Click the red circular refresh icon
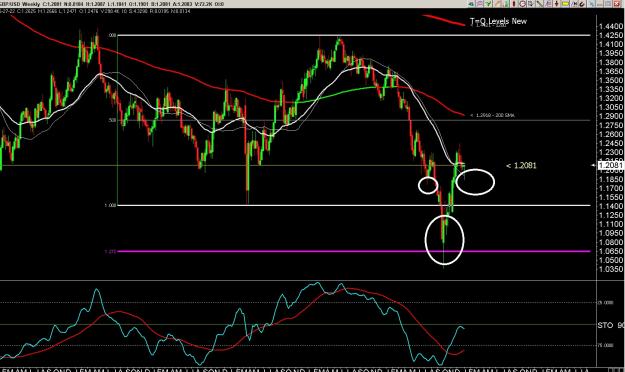Screen dimensions: 625x372 (x=522, y=4)
